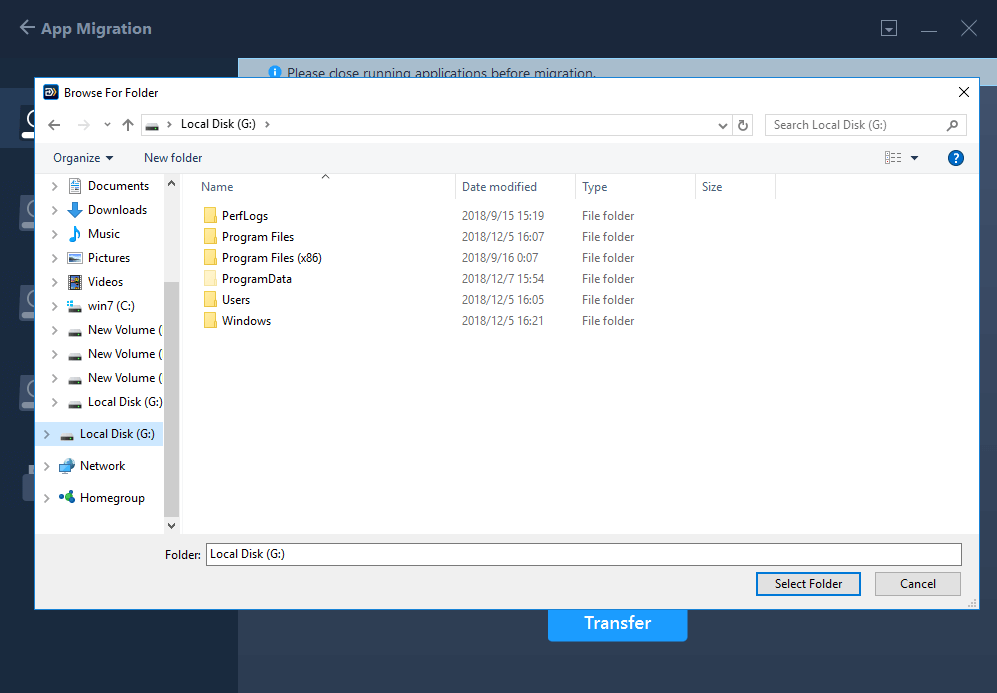Close the Browse For Folder dialog
This screenshot has width=997, height=693.
963,92
